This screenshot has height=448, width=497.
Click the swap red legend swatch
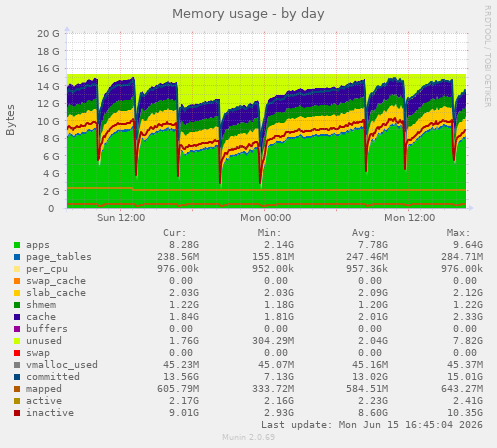coord(17,353)
